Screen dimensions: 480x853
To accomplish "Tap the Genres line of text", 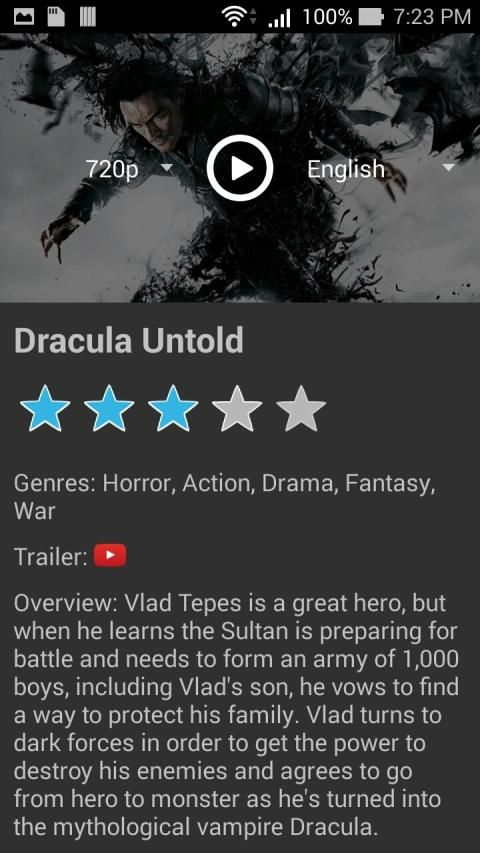I will [x=224, y=497].
